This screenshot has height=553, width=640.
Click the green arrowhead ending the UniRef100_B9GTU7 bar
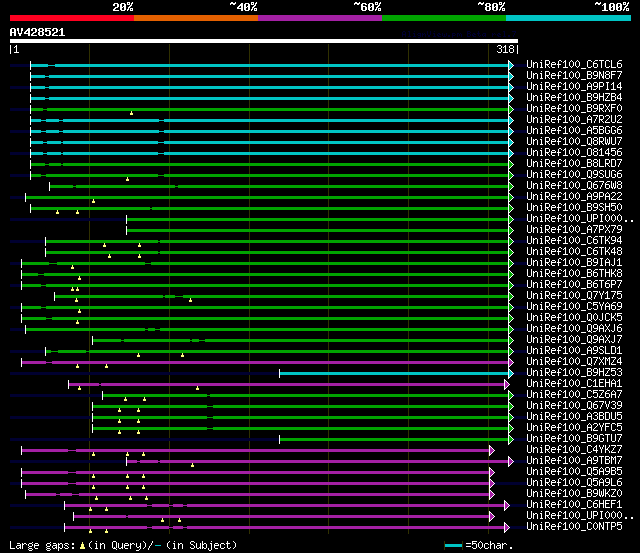coord(510,439)
